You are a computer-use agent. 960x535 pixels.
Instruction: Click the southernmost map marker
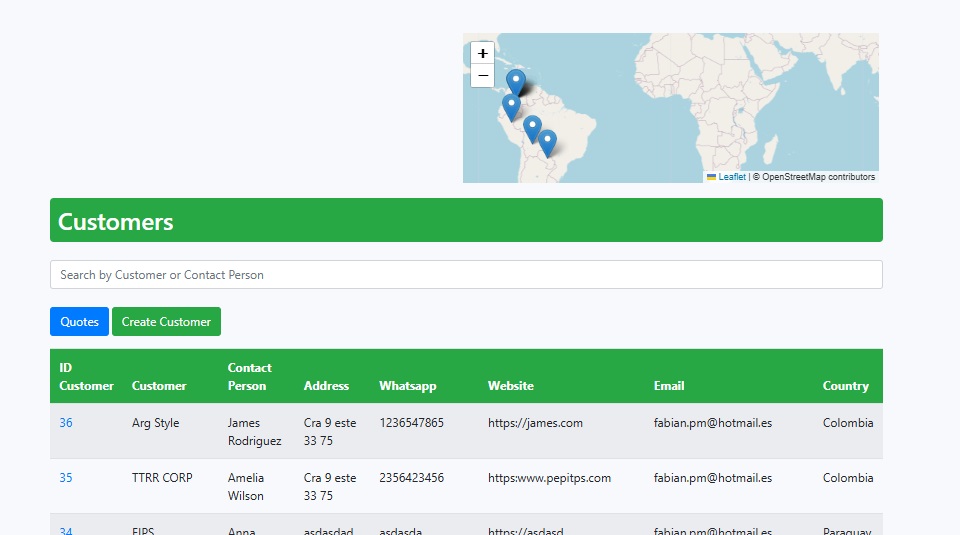547,143
